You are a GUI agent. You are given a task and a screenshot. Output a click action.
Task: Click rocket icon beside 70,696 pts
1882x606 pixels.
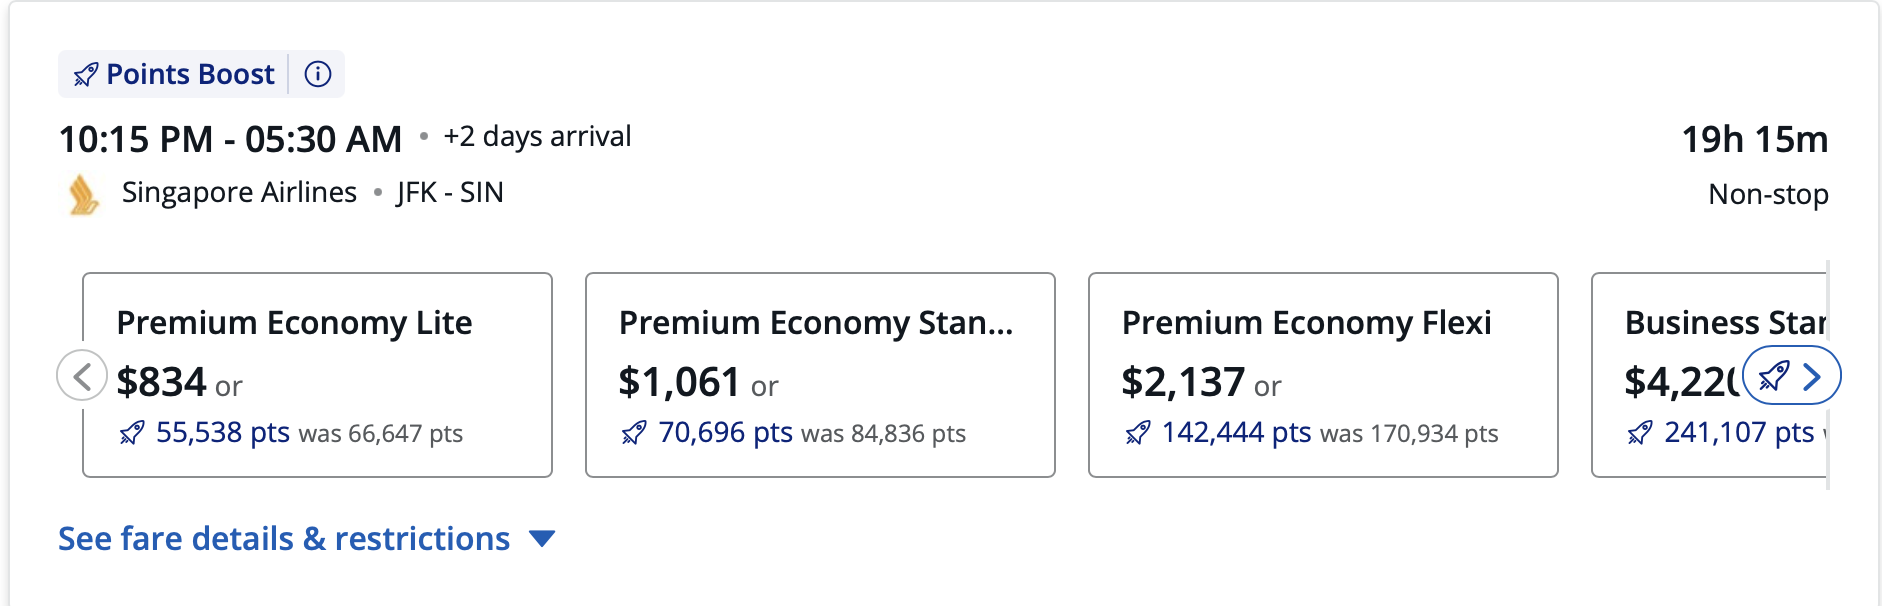[x=634, y=433]
